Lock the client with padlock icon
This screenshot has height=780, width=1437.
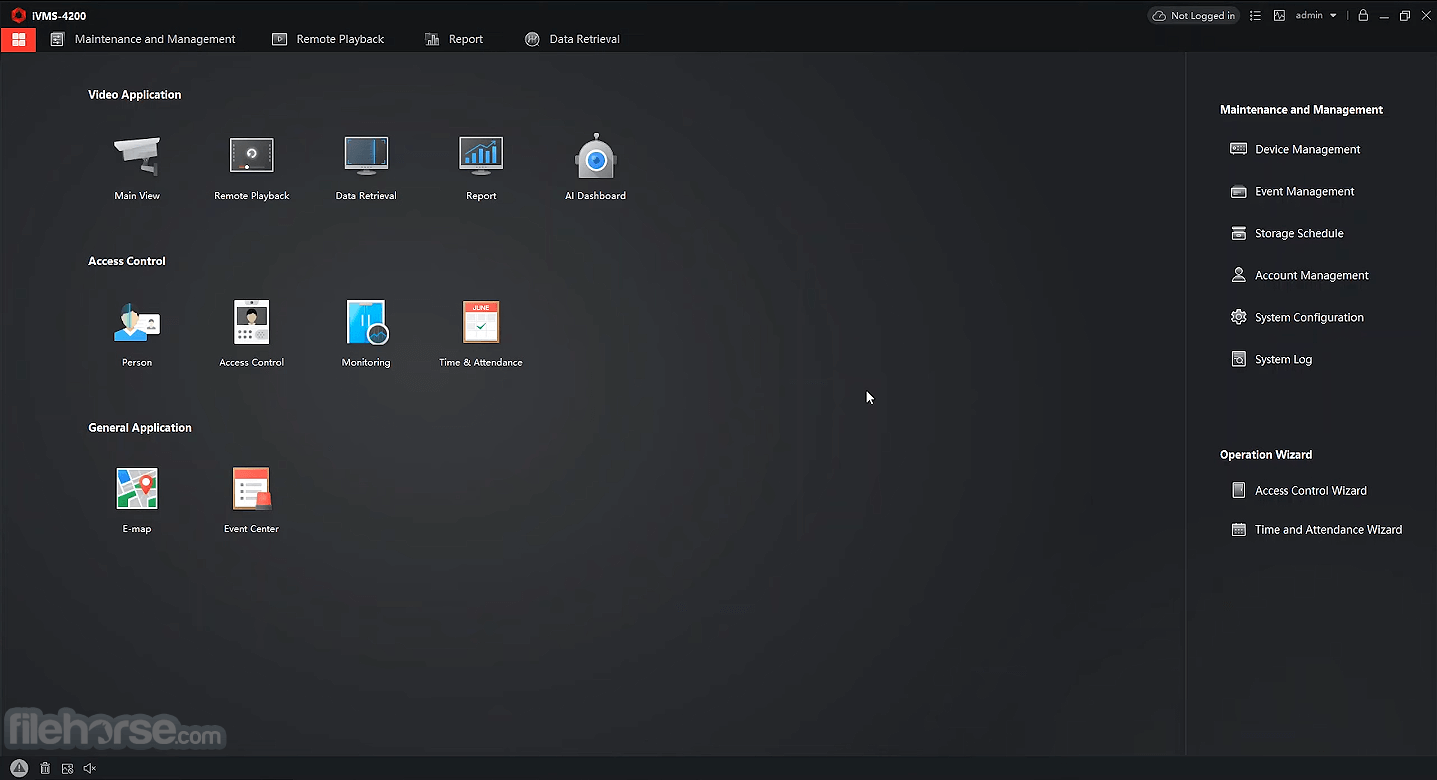1363,15
